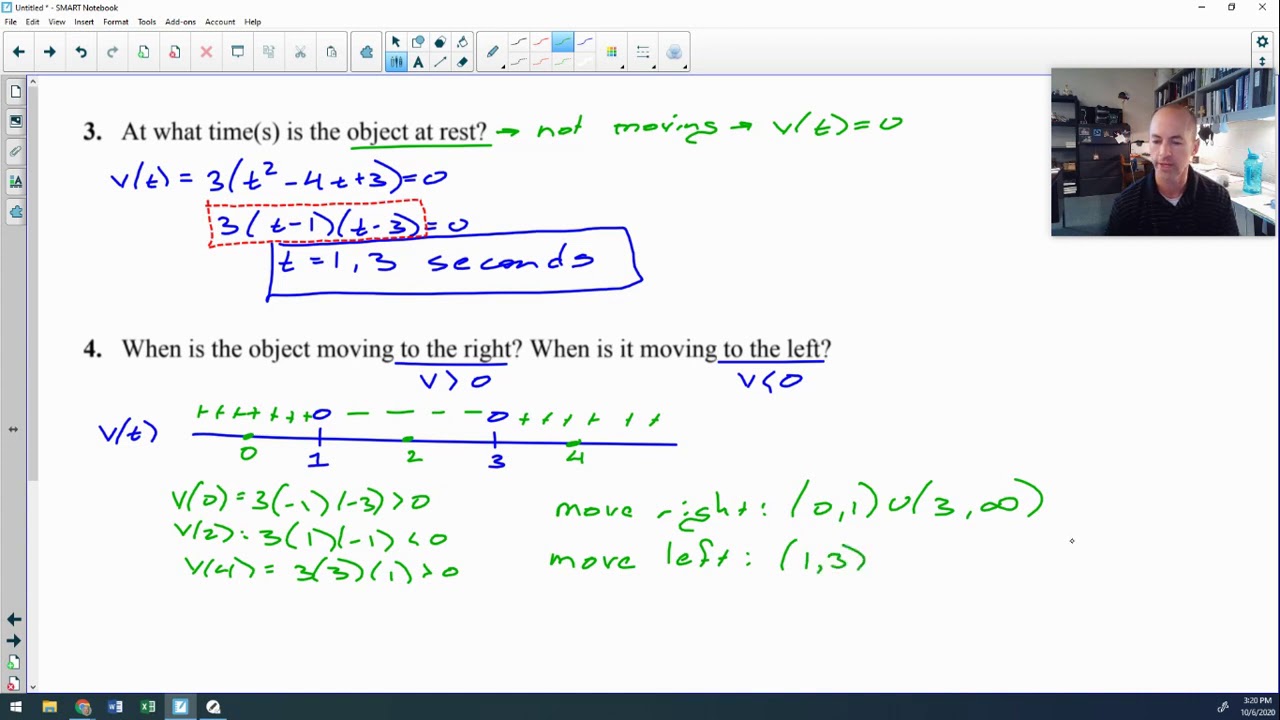Screen dimensions: 1280x720
Task: Delete page using bottom sidebar icon
Action: coord(14,684)
